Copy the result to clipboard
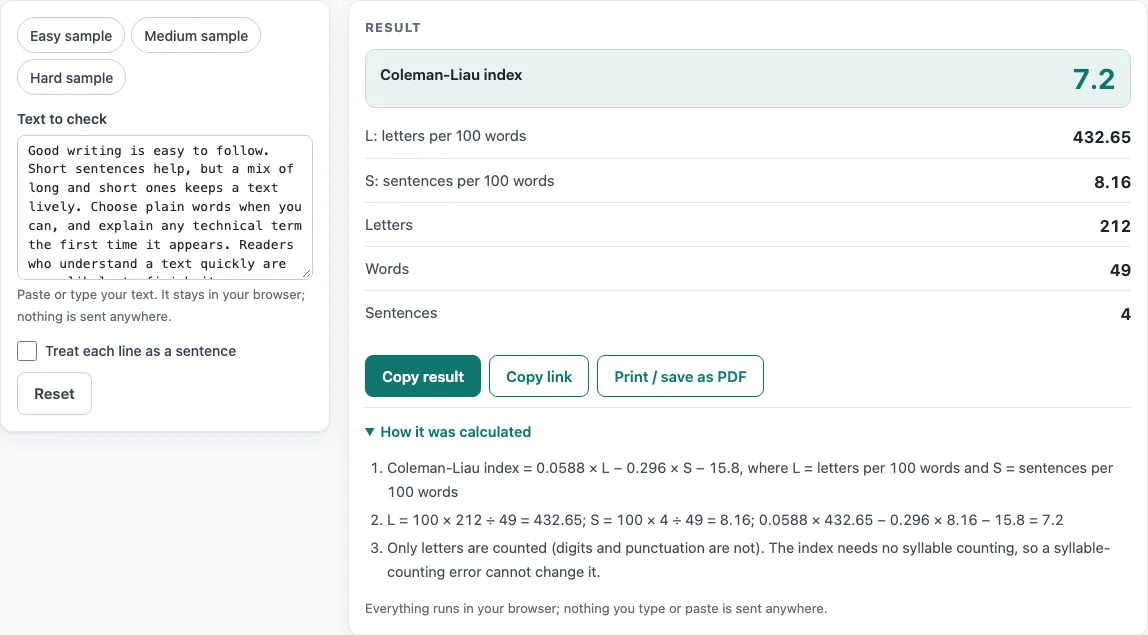 pyautogui.click(x=422, y=376)
